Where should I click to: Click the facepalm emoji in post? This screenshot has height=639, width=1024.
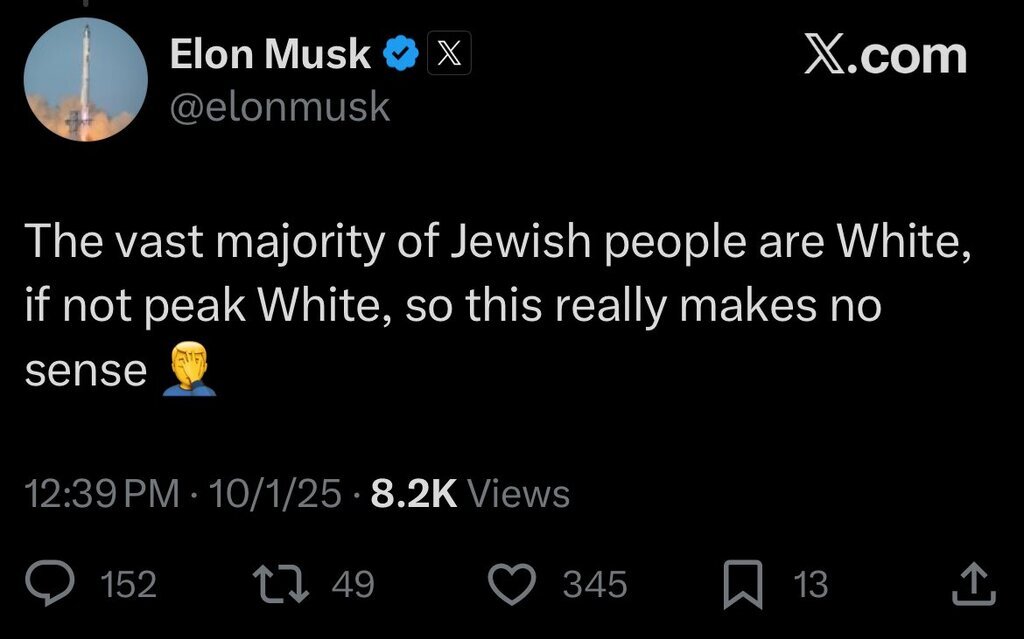click(x=188, y=371)
